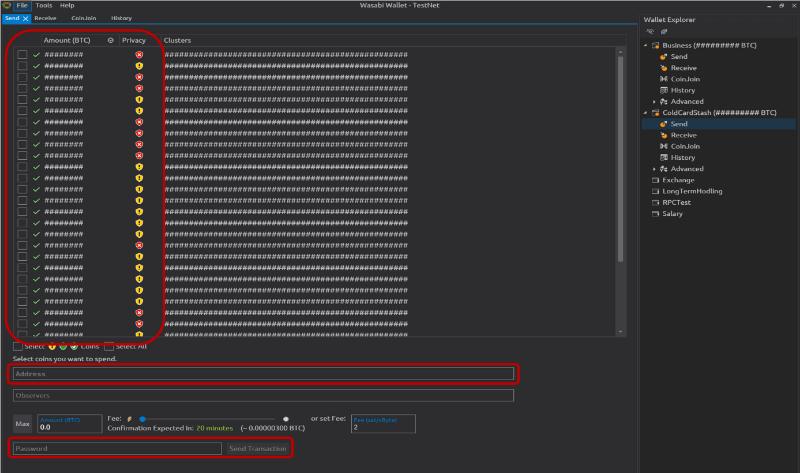
Task: Collapse the Business wallet tree node
Action: (x=646, y=46)
